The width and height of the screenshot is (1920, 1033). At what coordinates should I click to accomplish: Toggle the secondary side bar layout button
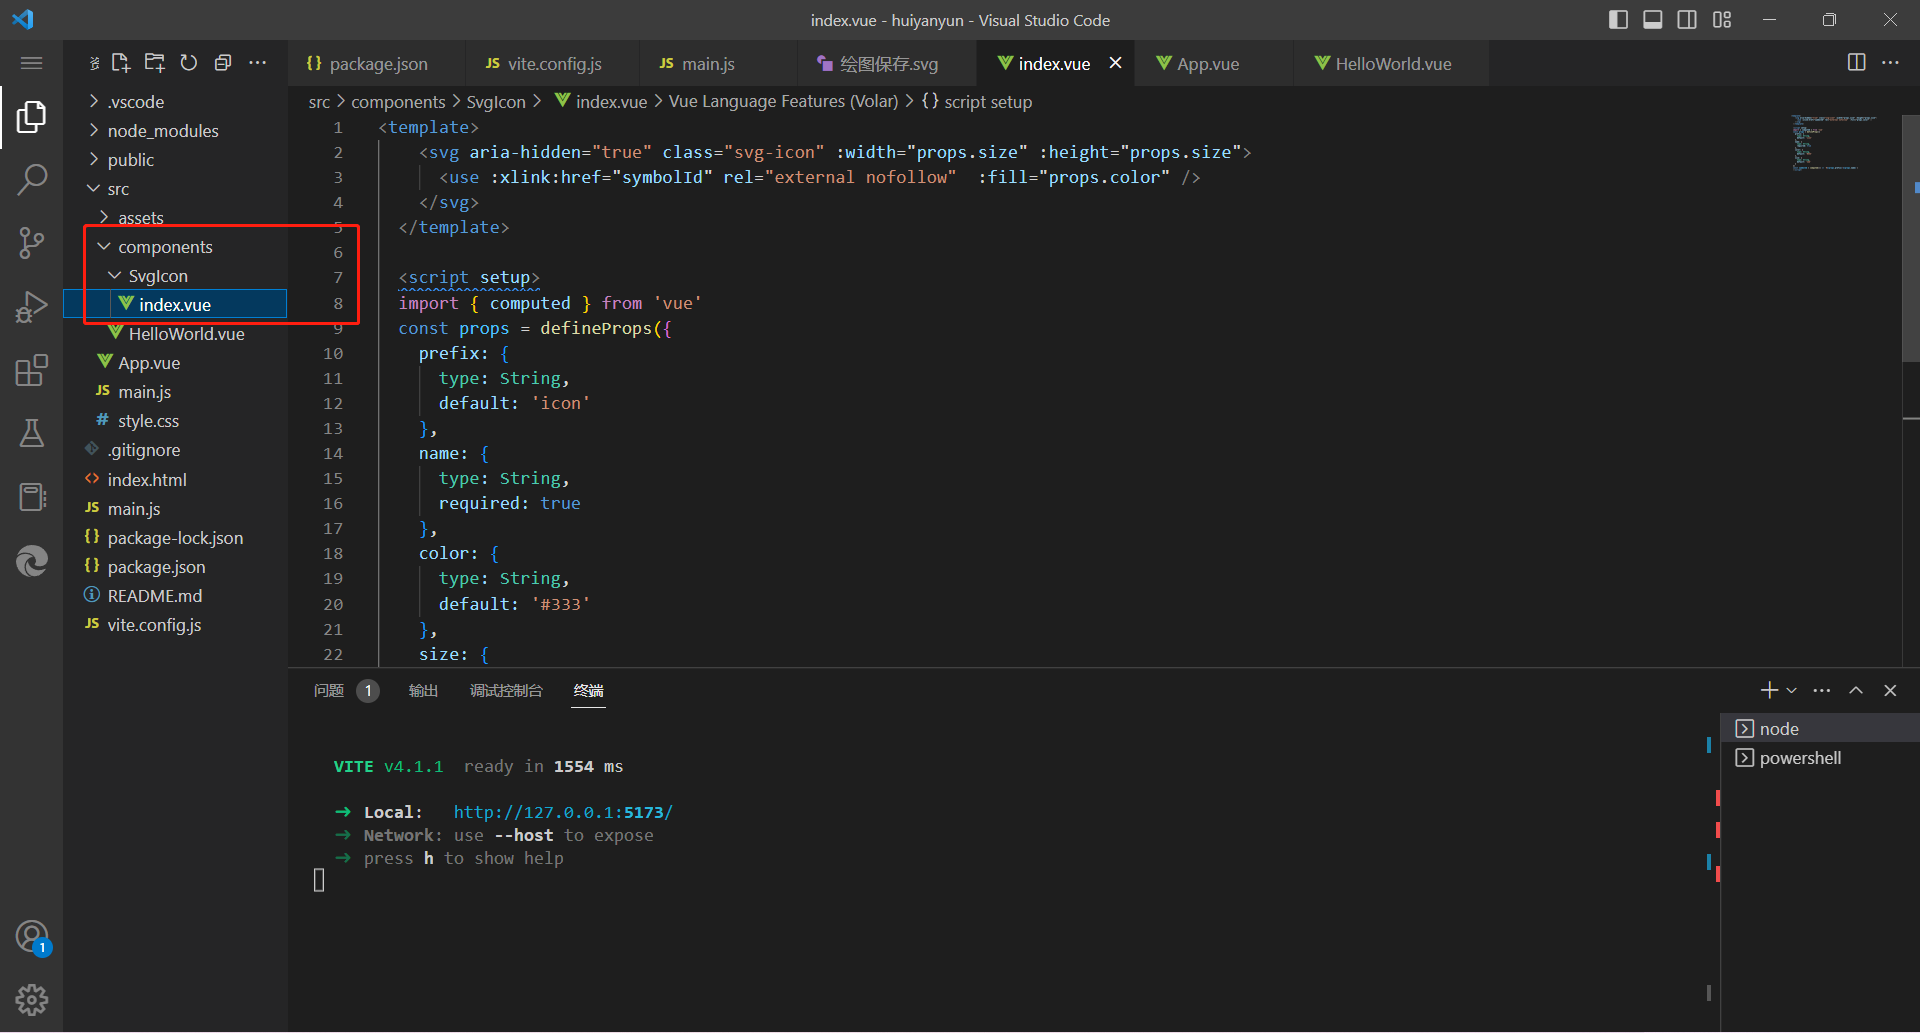(1687, 20)
